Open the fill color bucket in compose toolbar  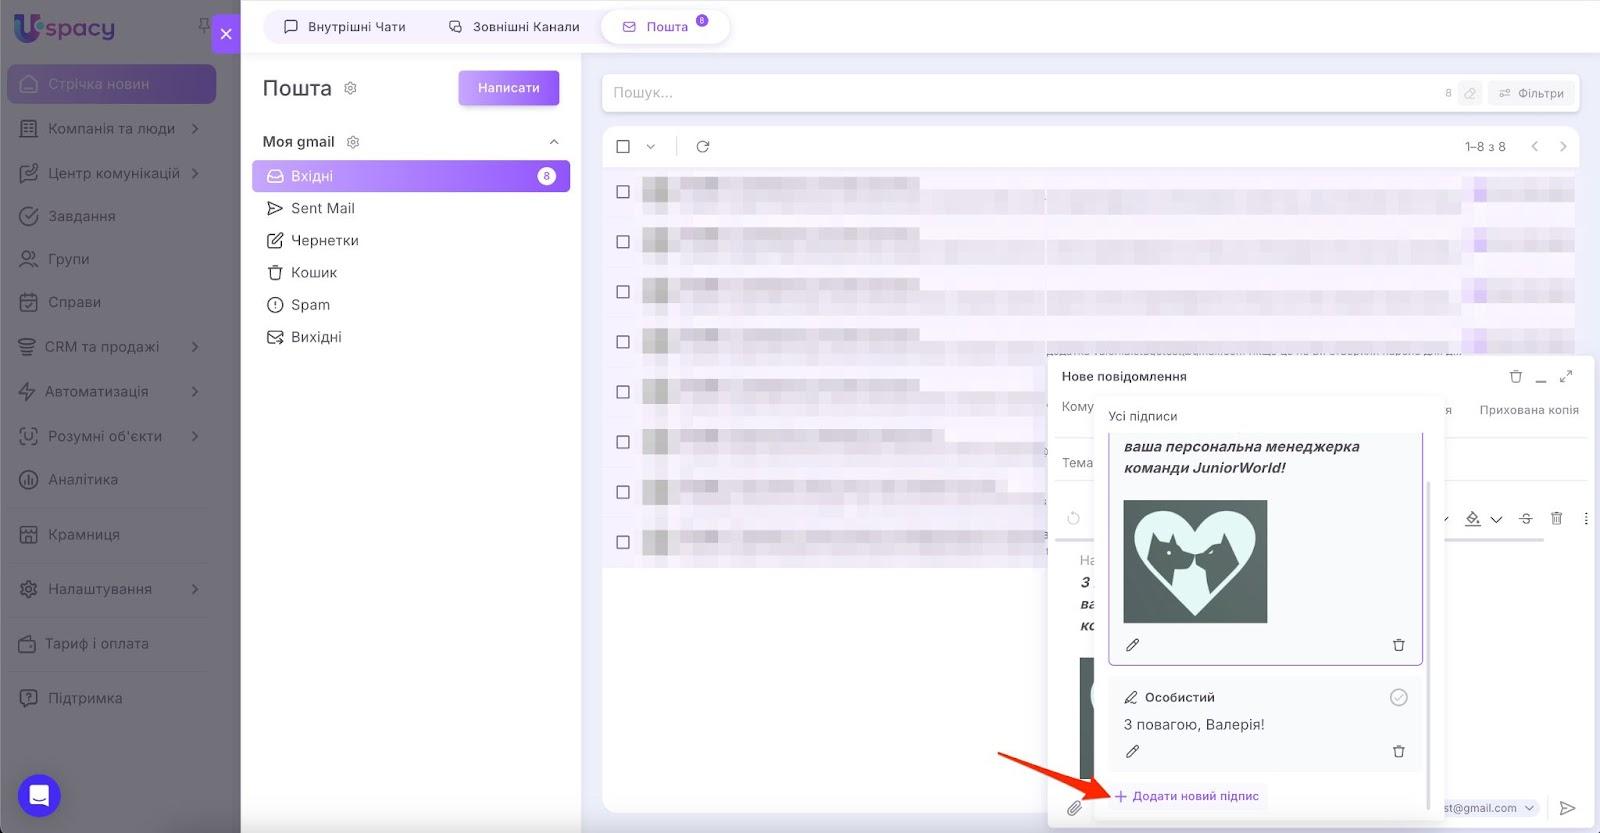coord(1473,518)
